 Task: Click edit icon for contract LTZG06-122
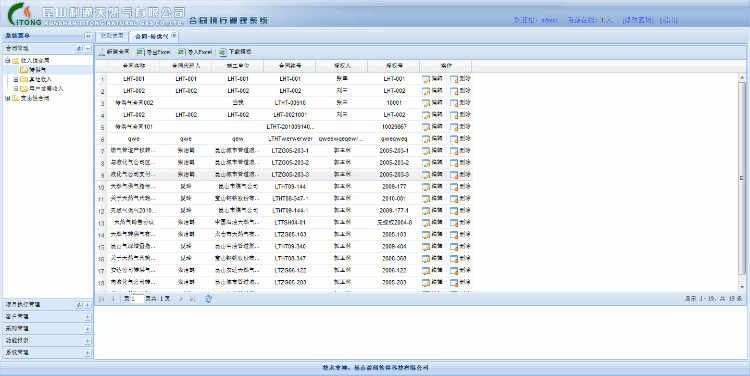(x=426, y=271)
